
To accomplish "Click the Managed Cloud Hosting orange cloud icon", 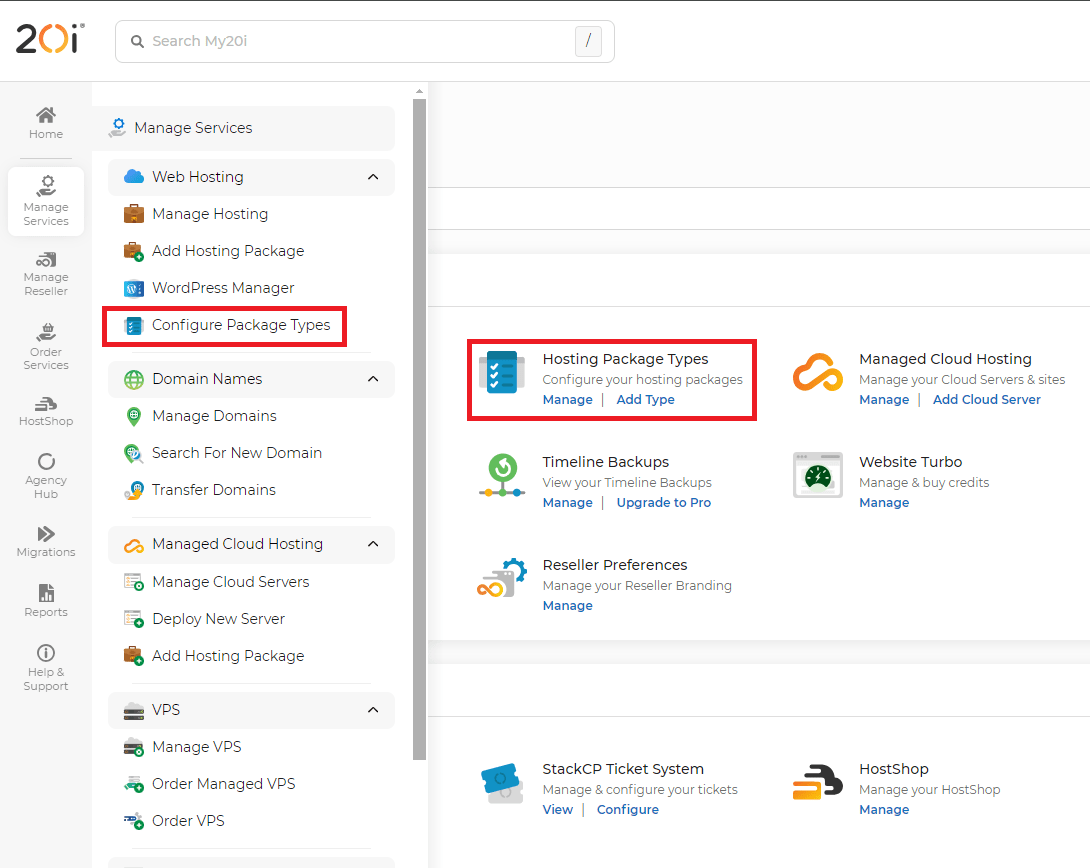I will click(x=818, y=372).
